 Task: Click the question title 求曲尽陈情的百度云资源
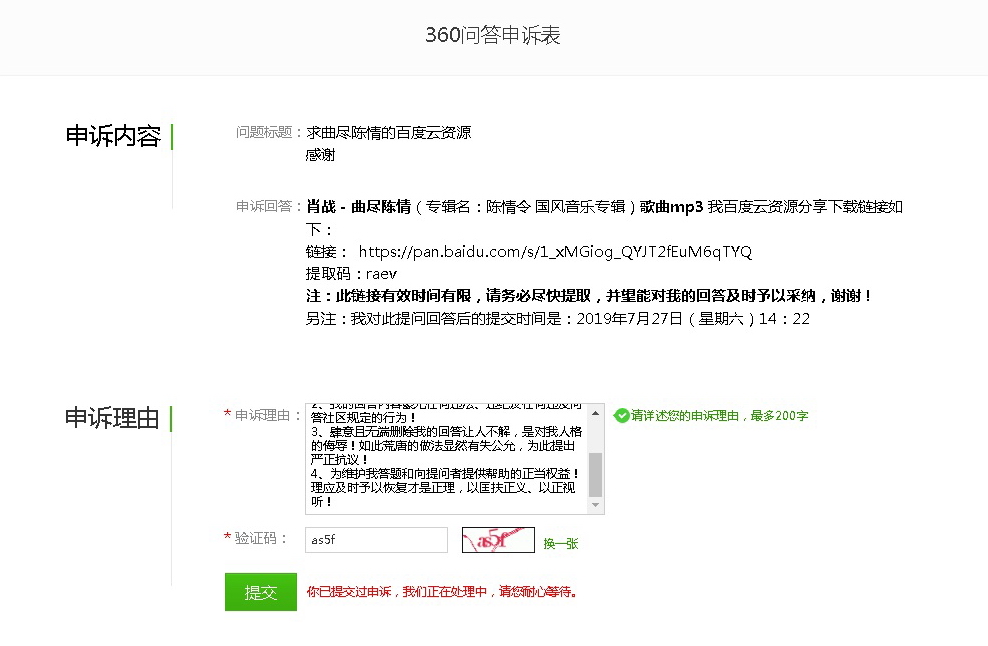pyautogui.click(x=389, y=132)
